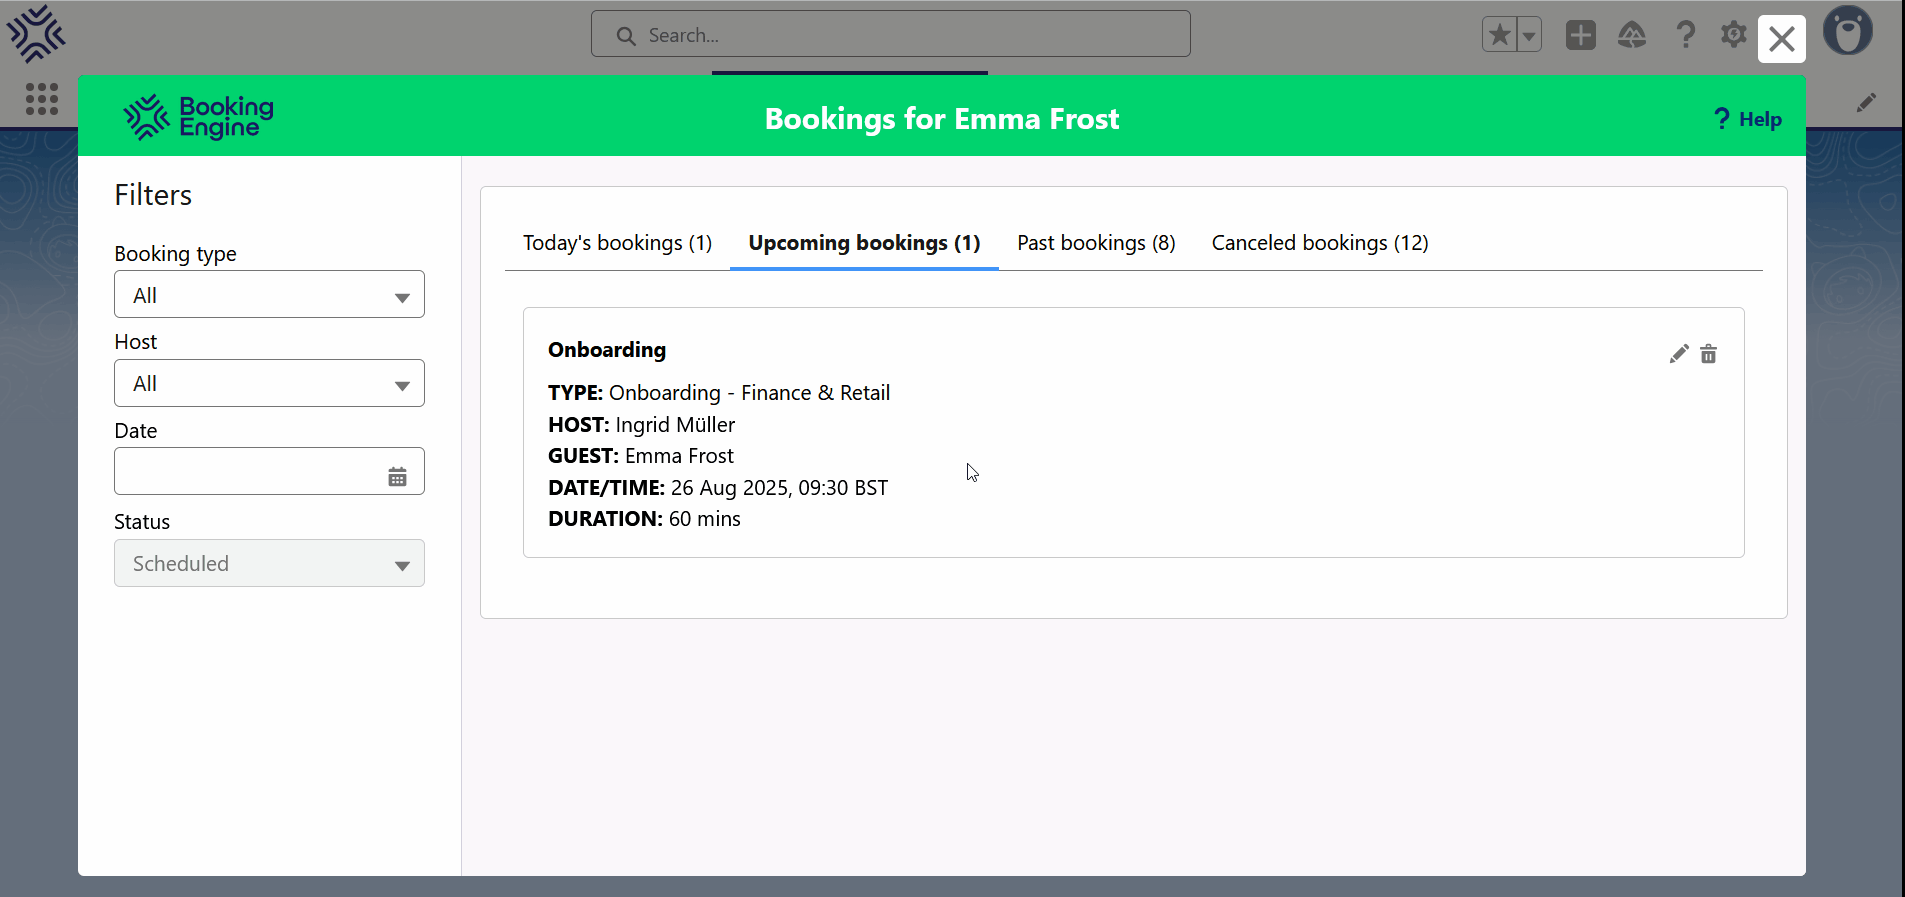The height and width of the screenshot is (897, 1905).
Task: Select the Upcoming bookings tab
Action: (864, 243)
